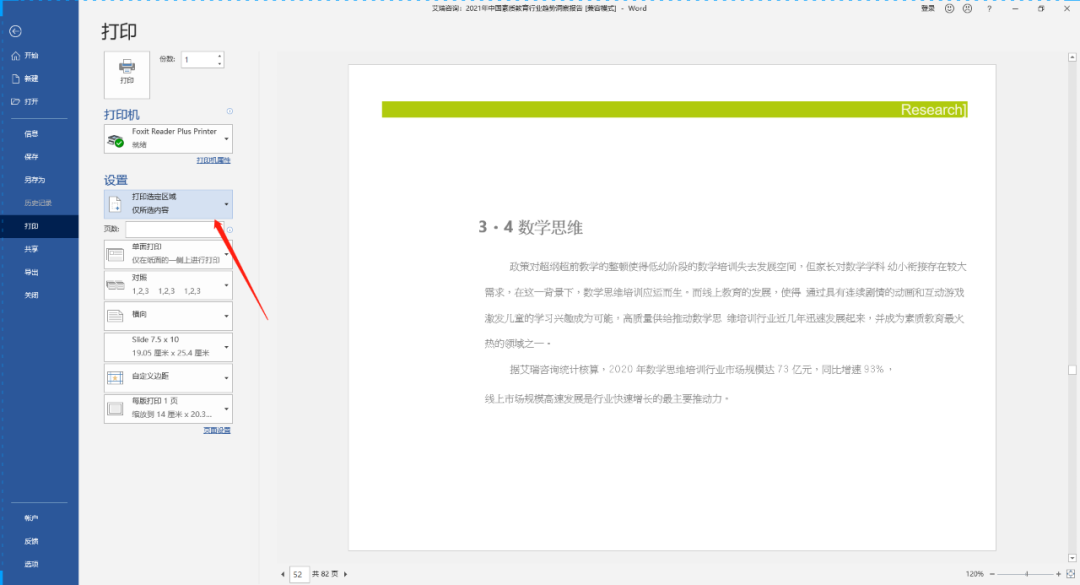Click the printer info icon beside 打印机
This screenshot has width=1080, height=585.
(229, 111)
